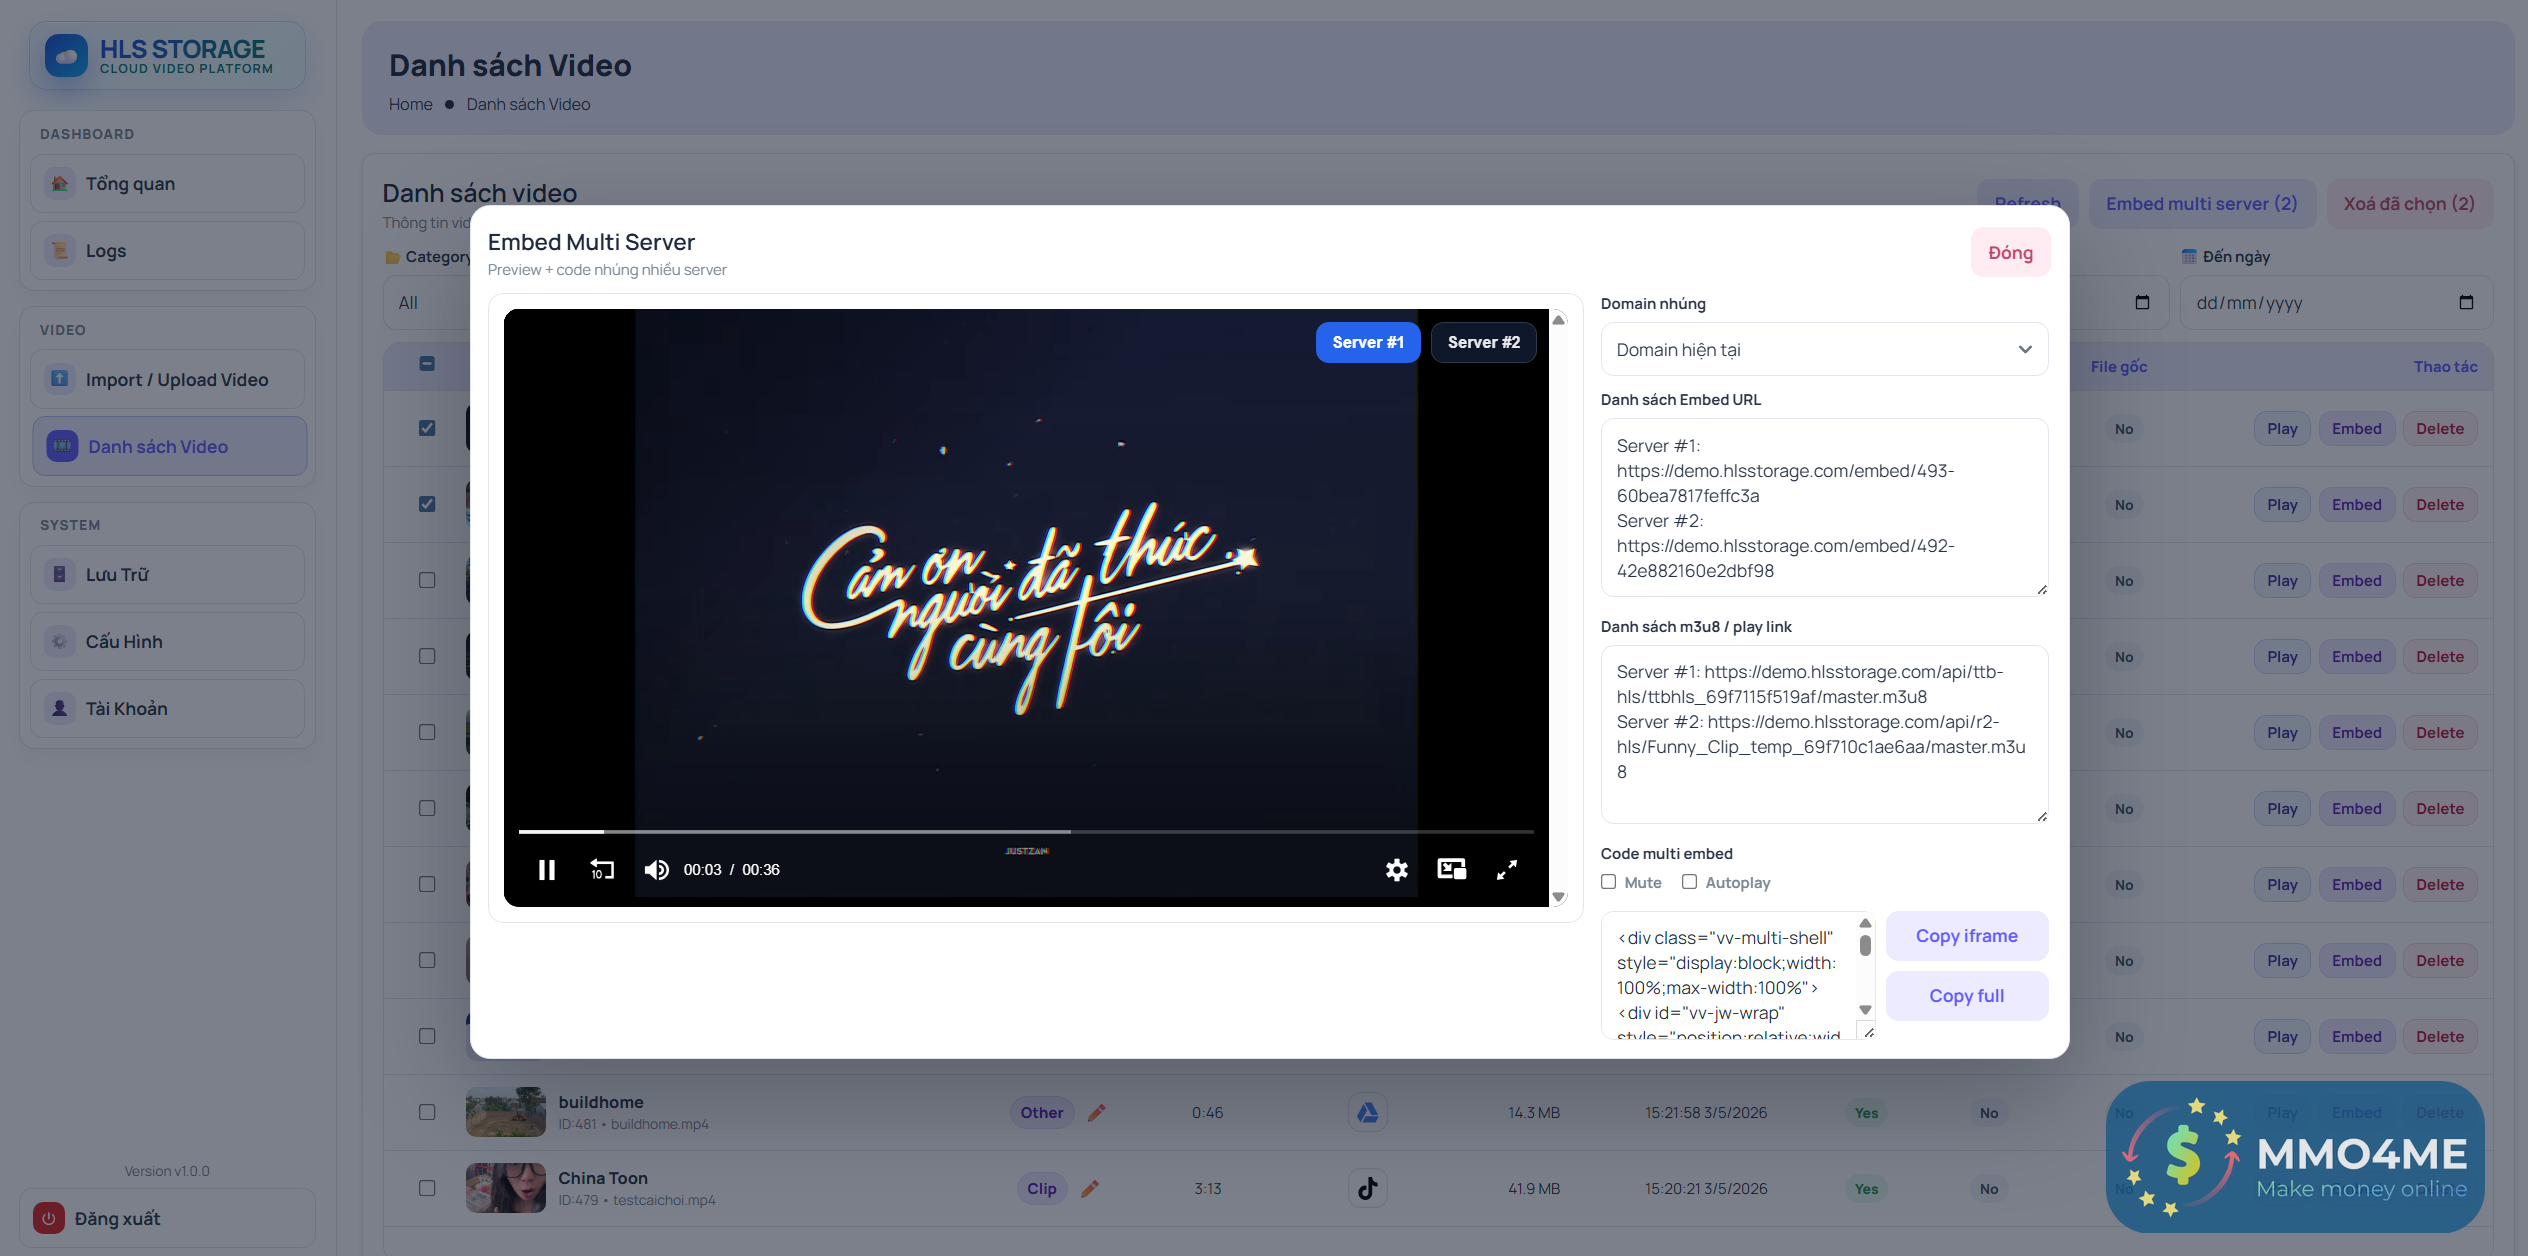Switch to Server #1

1367,342
